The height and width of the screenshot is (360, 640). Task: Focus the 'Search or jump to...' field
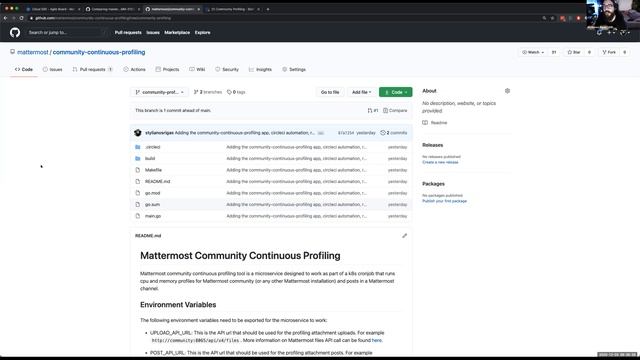click(x=66, y=32)
